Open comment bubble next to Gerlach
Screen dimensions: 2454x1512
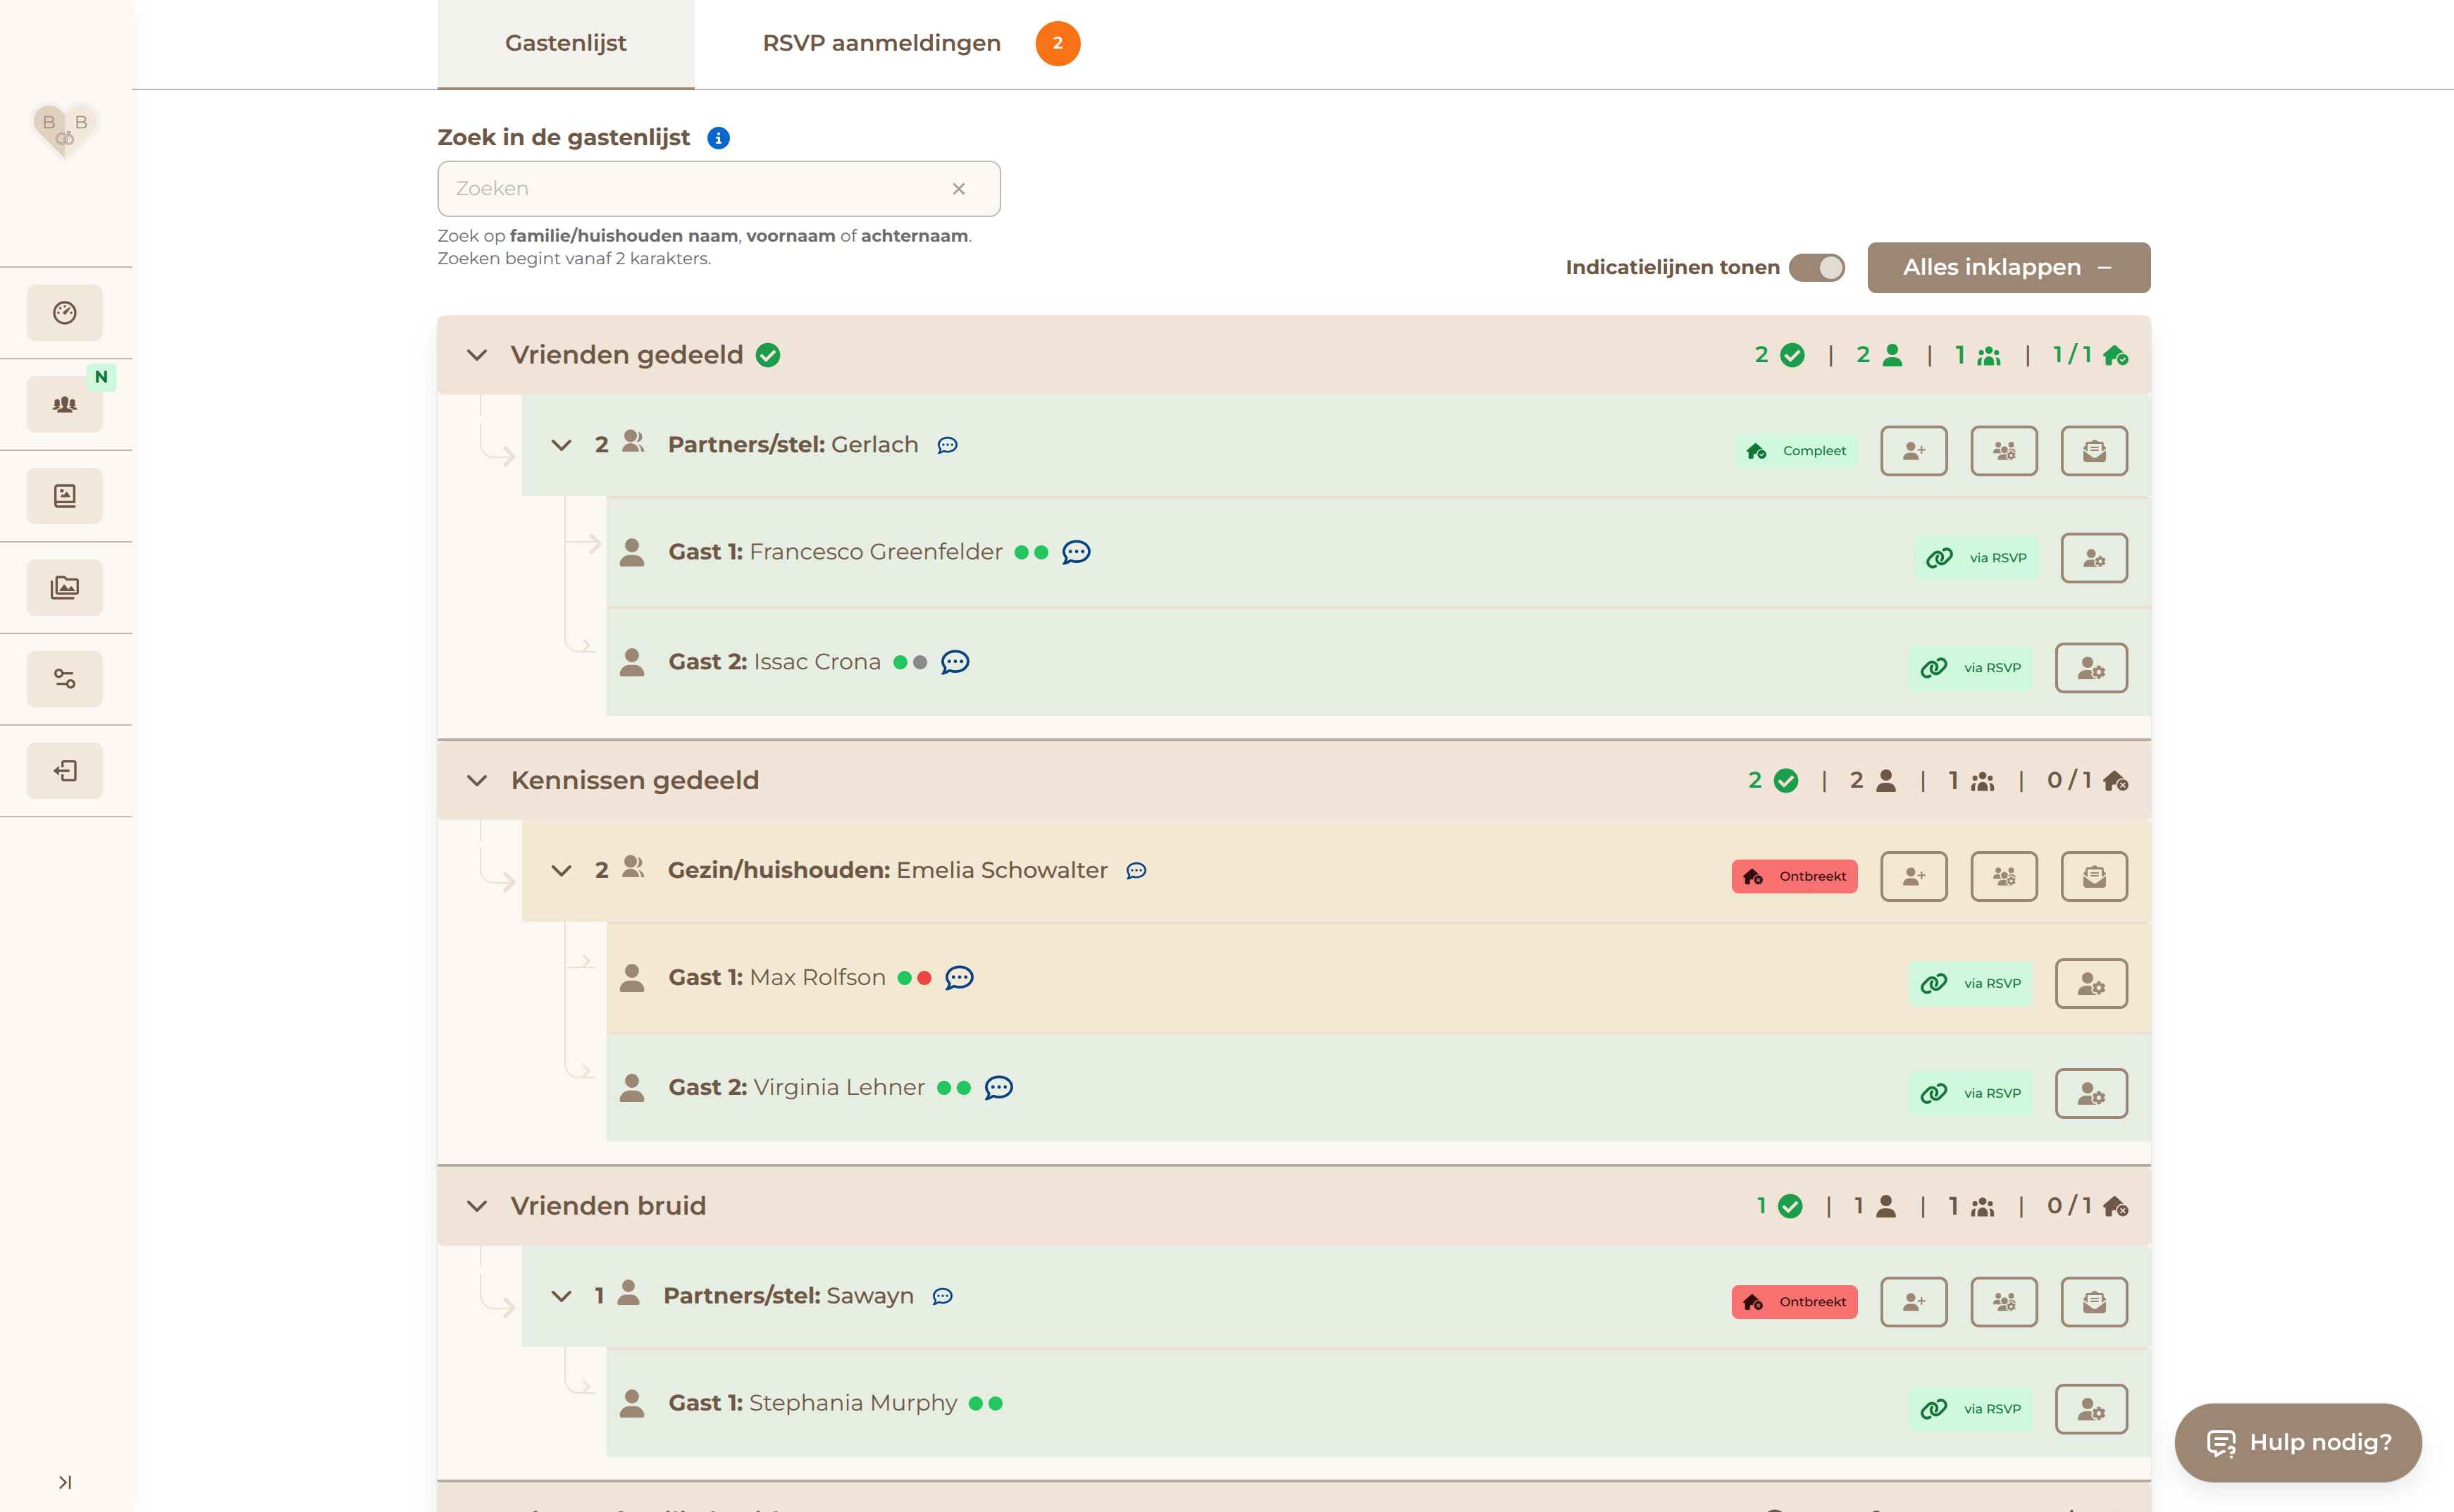947,445
